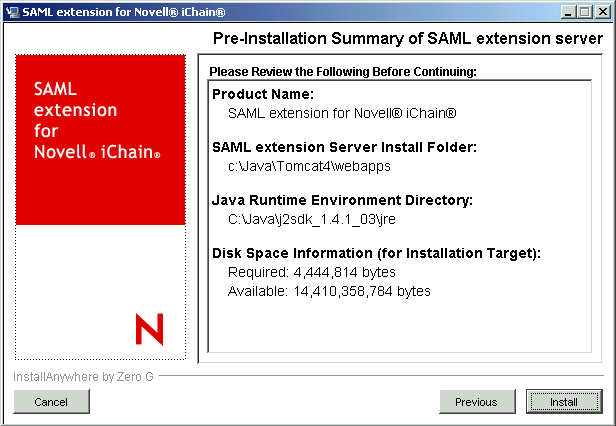Click the product name value 'SAML extension for Novell® iChain®' in the summary
616x426 pixels.
point(342,113)
